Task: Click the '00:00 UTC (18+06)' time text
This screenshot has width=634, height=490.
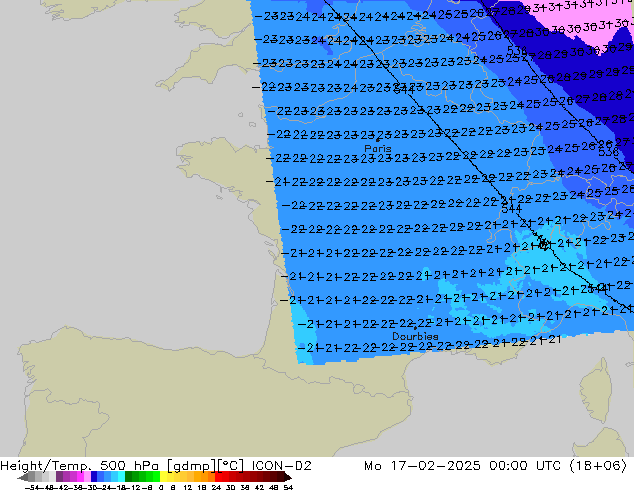Action: tap(558, 466)
